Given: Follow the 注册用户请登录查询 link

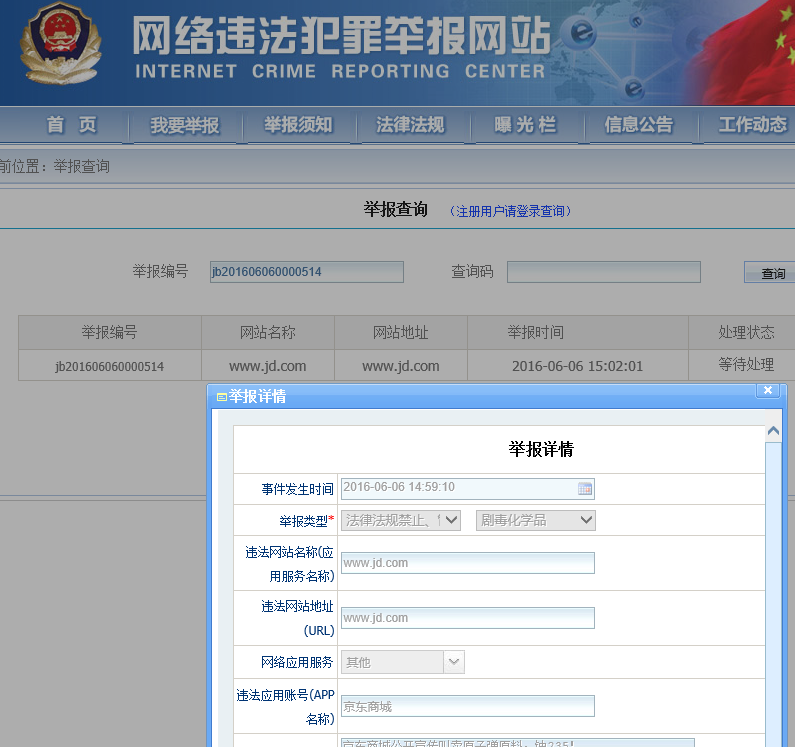Looking at the screenshot, I should pyautogui.click(x=511, y=211).
